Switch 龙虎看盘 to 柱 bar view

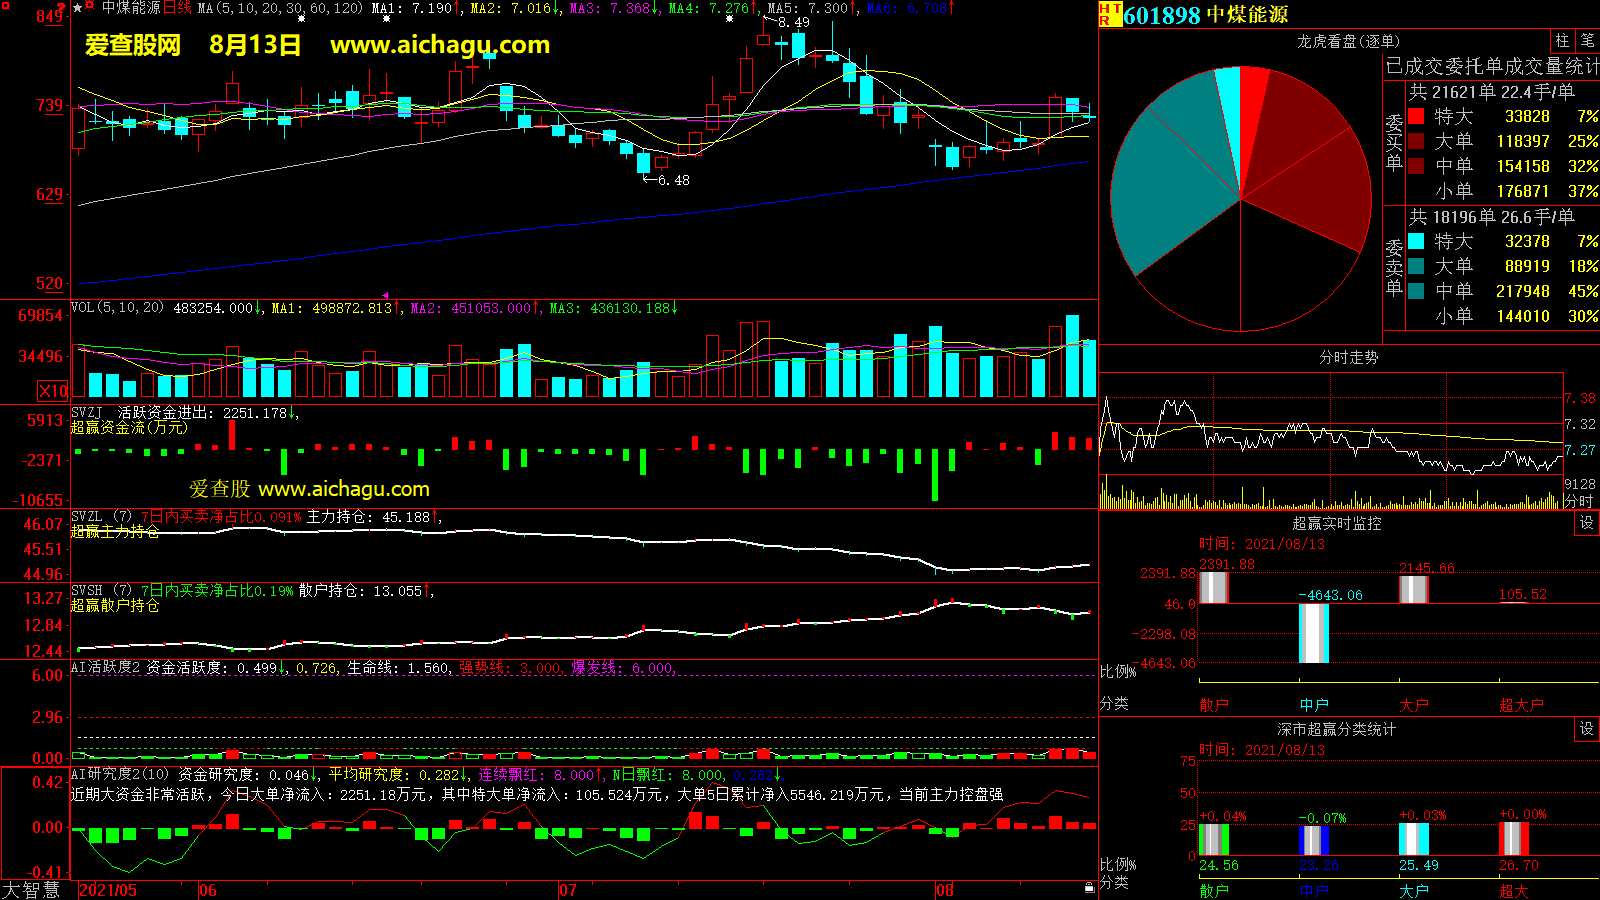[x=1562, y=41]
